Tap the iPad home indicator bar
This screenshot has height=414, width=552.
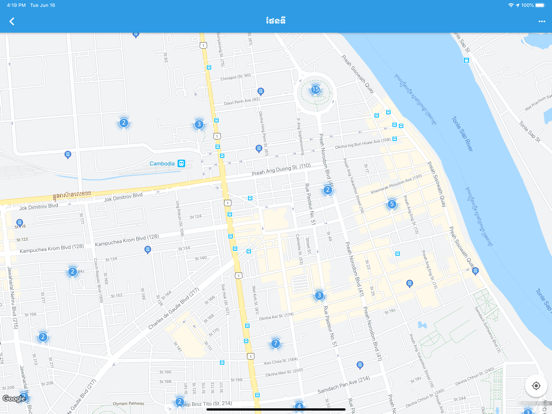click(276, 409)
